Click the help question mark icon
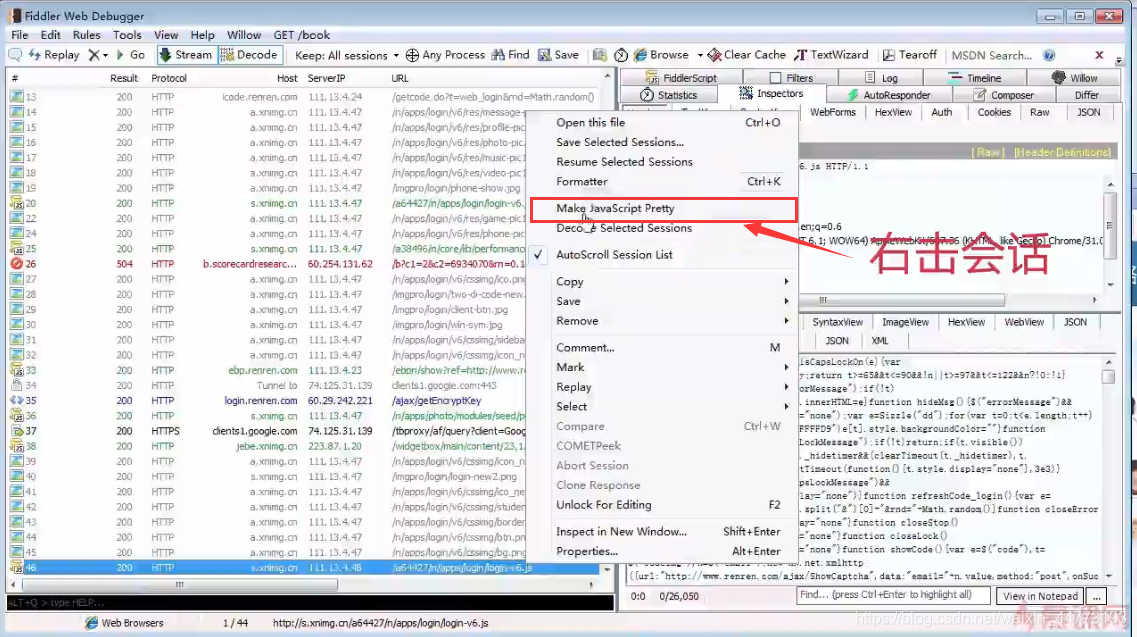 (1049, 55)
